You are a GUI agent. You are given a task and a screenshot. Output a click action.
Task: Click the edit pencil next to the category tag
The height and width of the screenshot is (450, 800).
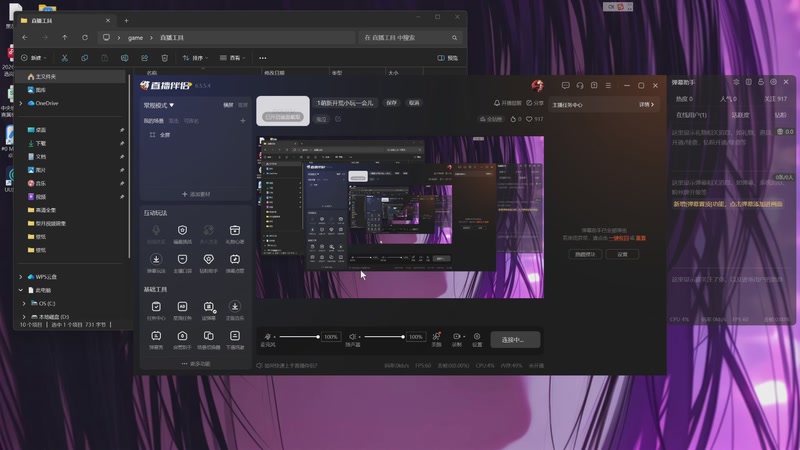(338, 119)
